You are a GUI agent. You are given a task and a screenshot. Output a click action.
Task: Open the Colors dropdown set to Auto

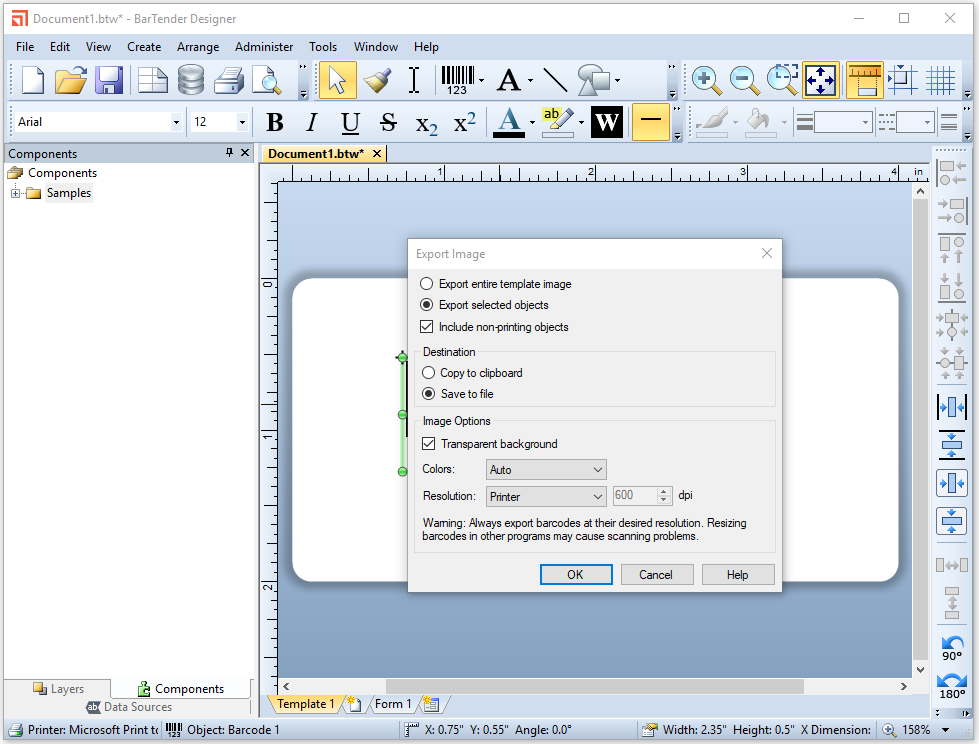click(x=546, y=469)
